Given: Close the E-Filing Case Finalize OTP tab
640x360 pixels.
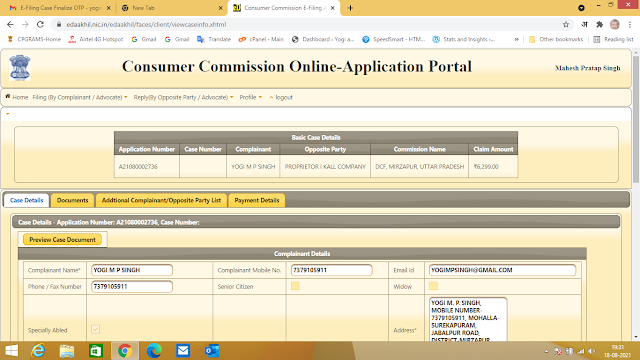Looking at the screenshot, I should pyautogui.click(x=109, y=8).
